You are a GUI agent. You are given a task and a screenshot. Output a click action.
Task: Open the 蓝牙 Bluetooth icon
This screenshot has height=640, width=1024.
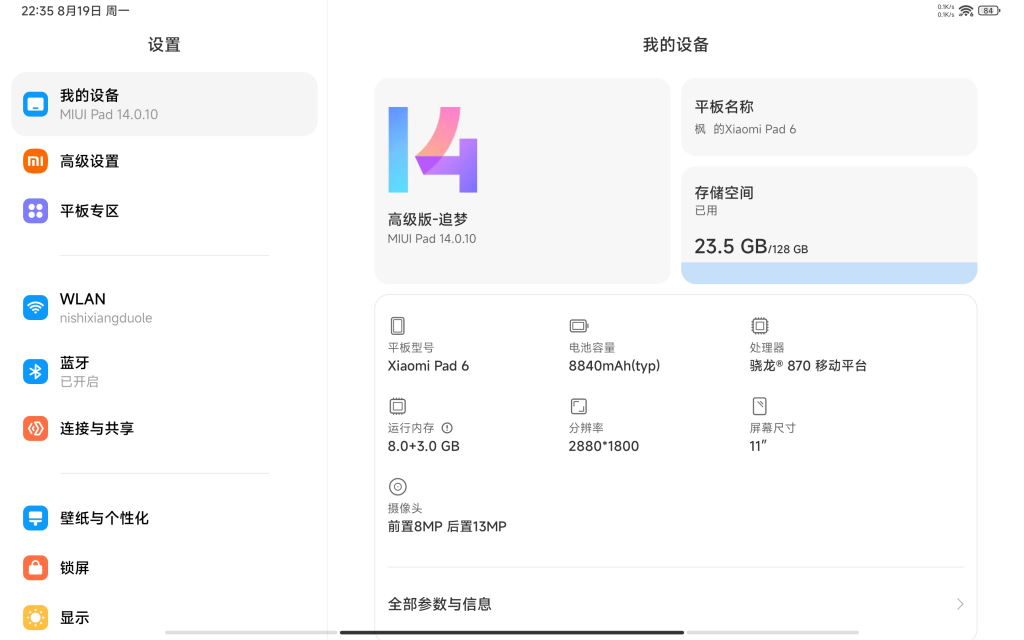35,372
